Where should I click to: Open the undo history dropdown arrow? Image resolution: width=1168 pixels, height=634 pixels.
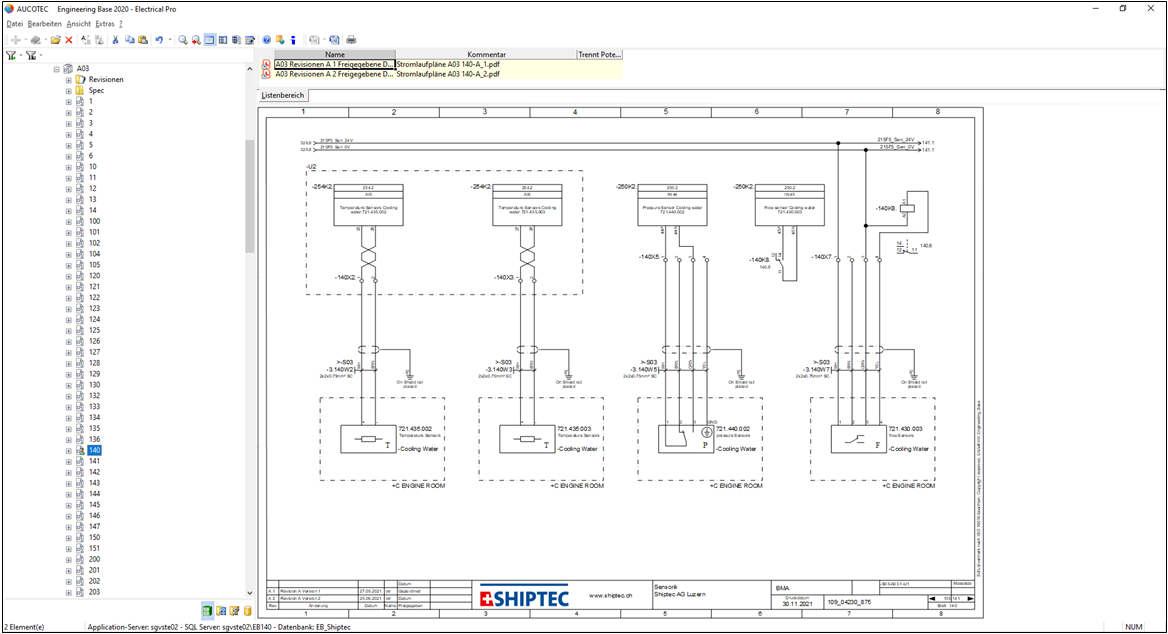pyautogui.click(x=170, y=39)
